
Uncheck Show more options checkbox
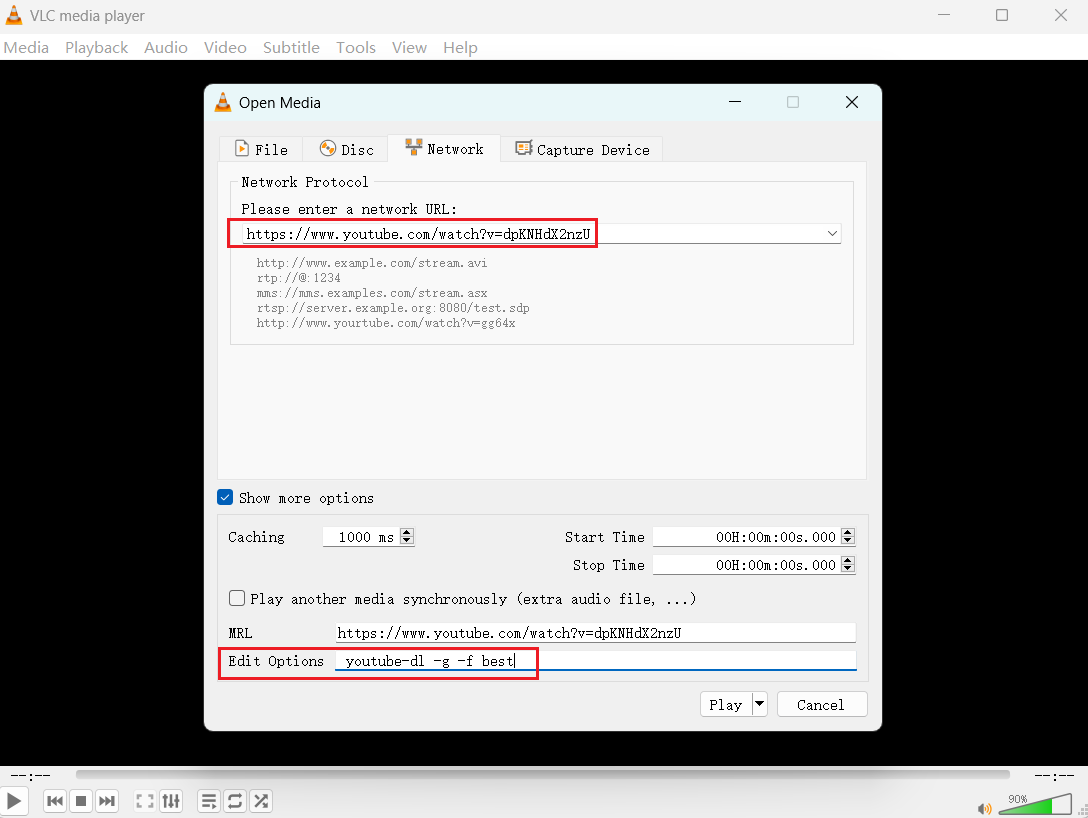225,497
